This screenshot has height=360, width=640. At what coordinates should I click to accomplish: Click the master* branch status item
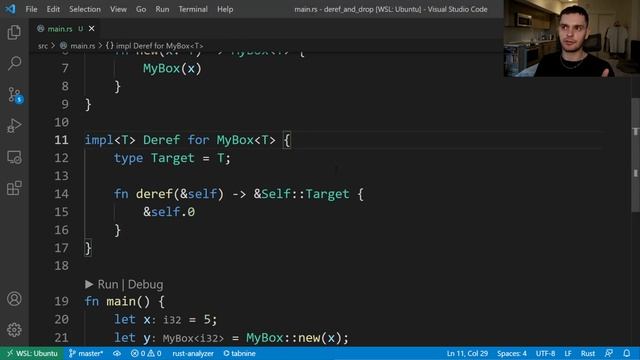pyautogui.click(x=86, y=353)
